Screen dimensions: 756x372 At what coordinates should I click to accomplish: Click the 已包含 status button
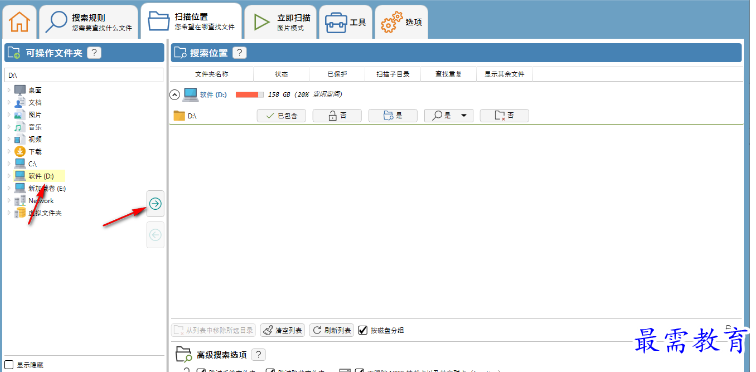click(x=281, y=116)
